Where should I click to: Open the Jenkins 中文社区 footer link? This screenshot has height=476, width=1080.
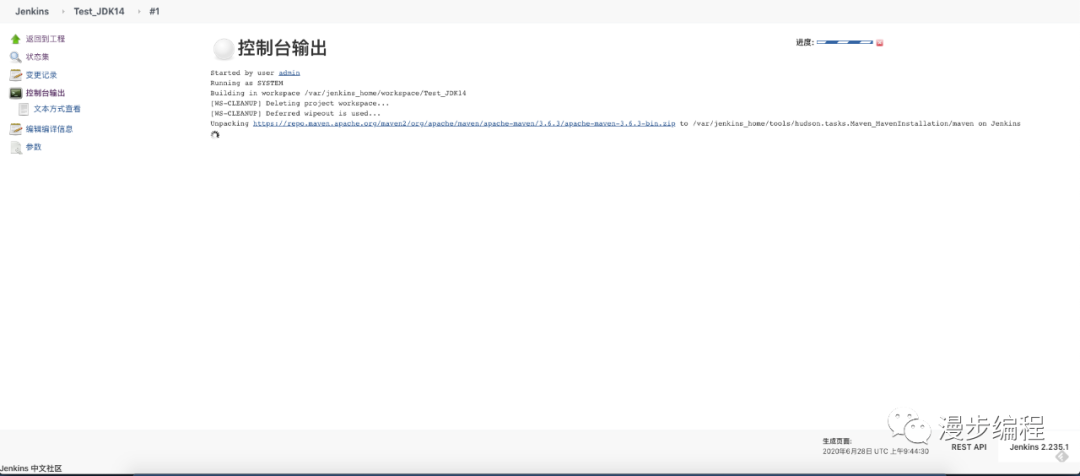[x=31, y=468]
